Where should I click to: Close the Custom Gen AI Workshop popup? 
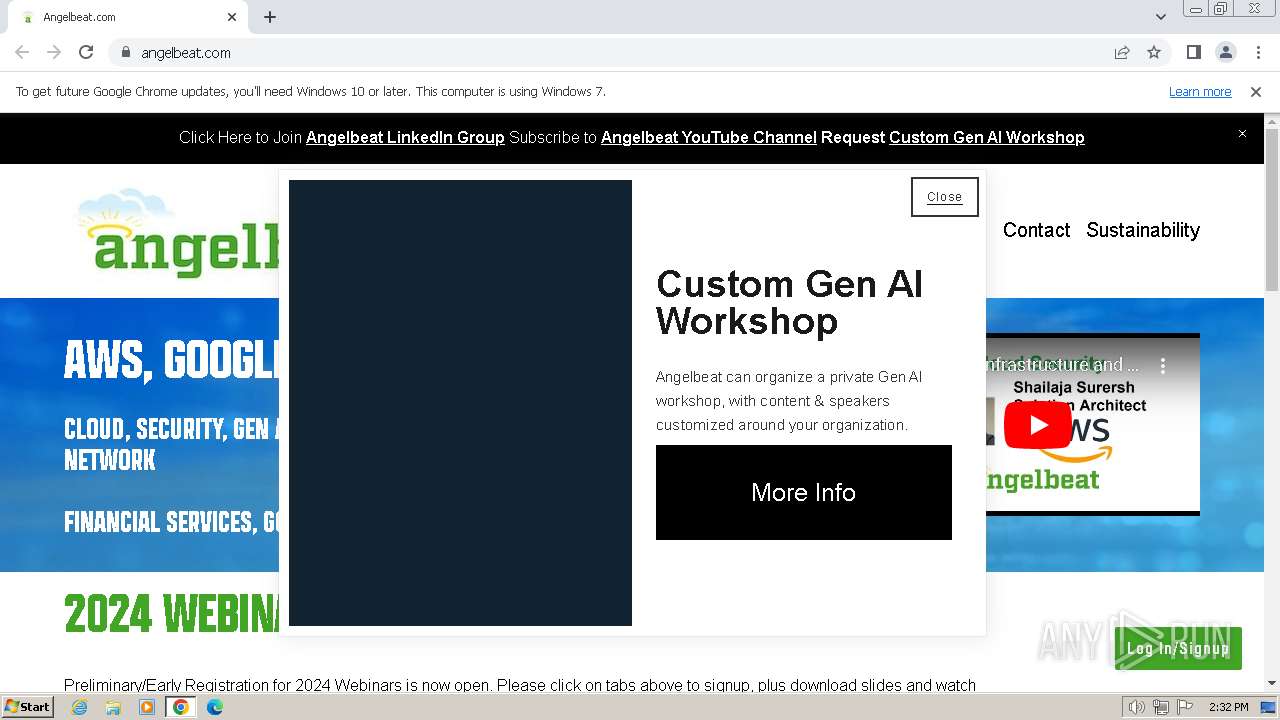tap(944, 197)
